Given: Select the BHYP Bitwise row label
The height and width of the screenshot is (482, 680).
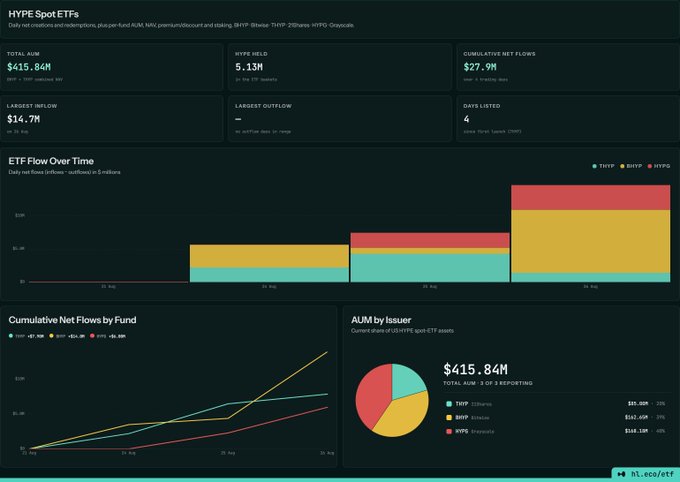Looking at the screenshot, I should pos(472,417).
